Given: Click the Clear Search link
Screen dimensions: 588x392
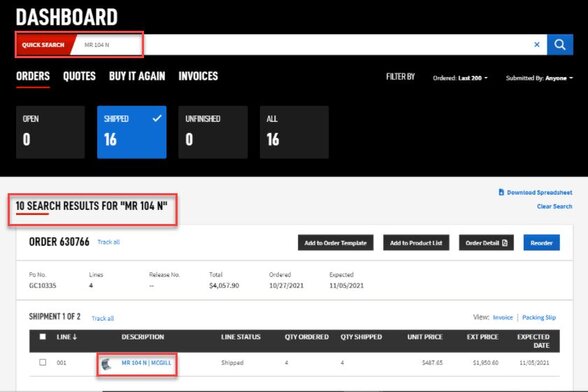Looking at the screenshot, I should coord(554,206).
